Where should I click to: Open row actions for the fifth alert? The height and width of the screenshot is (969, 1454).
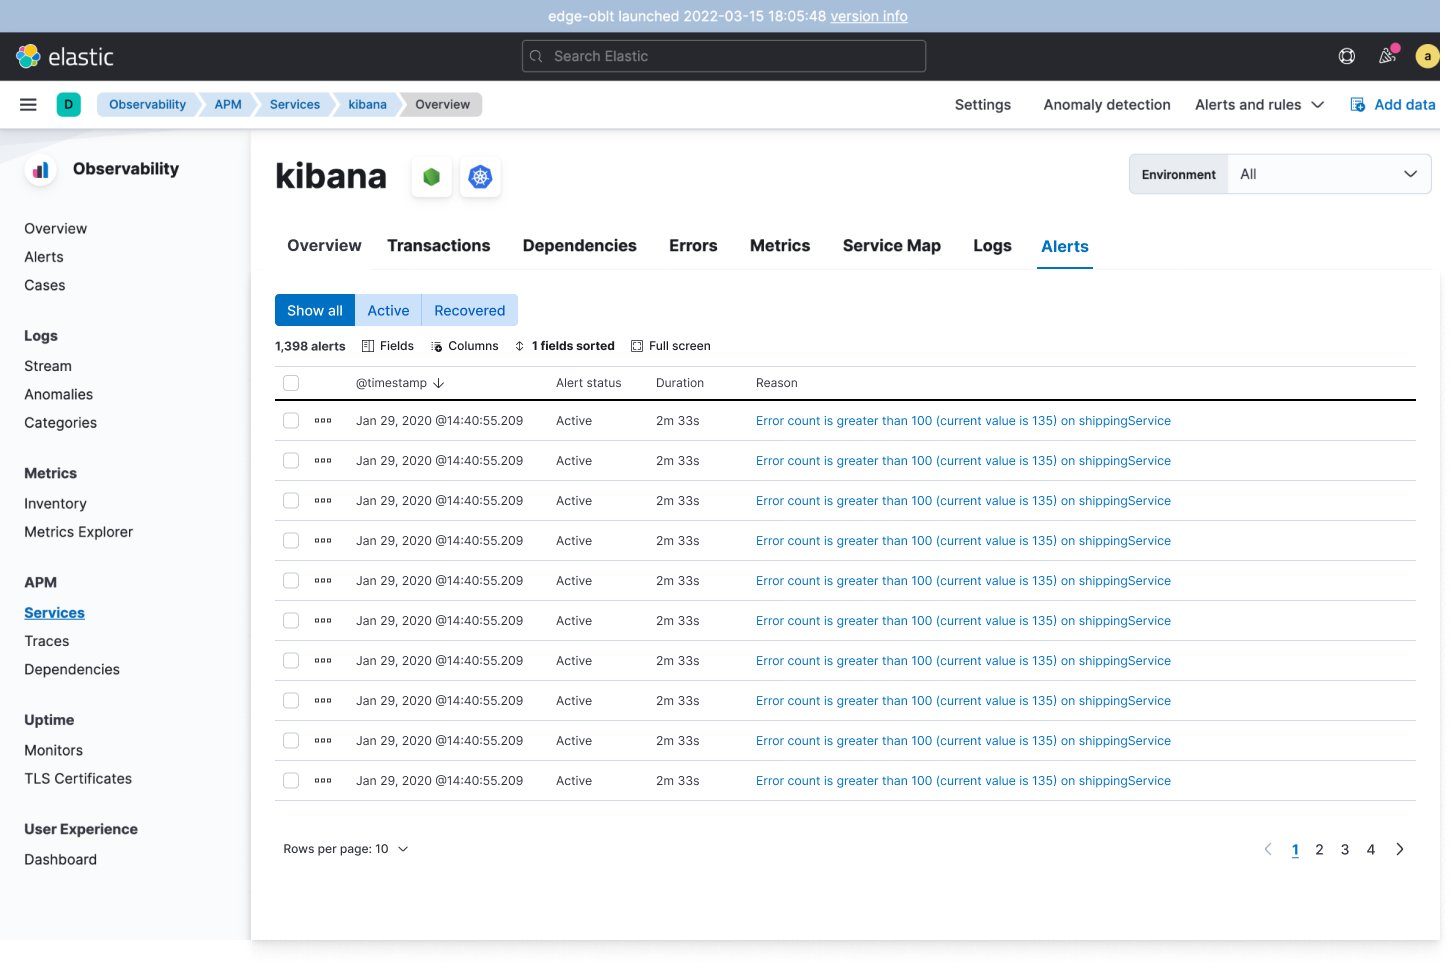(x=323, y=581)
